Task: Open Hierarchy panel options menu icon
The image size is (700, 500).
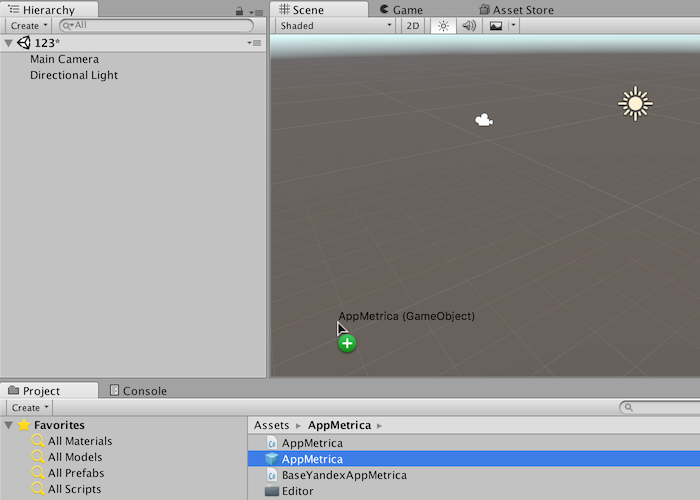Action: (256, 12)
